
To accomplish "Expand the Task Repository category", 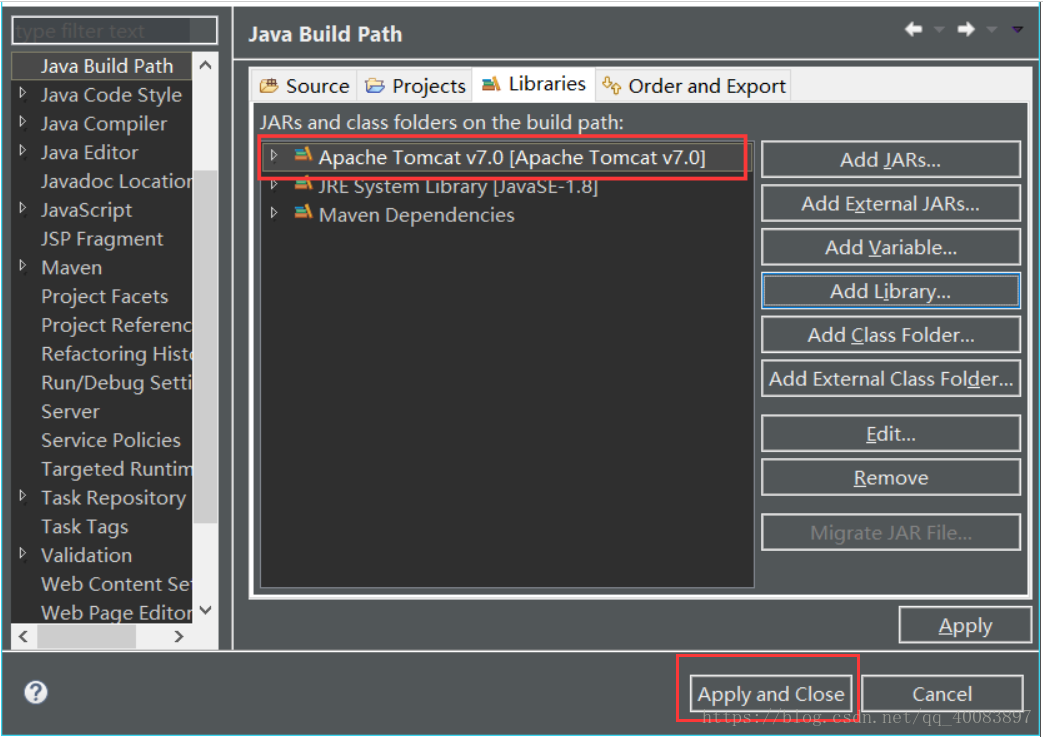I will 23,496.
